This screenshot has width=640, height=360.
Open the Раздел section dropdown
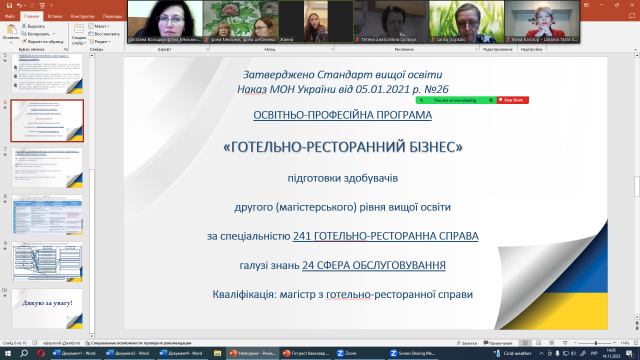[100, 42]
